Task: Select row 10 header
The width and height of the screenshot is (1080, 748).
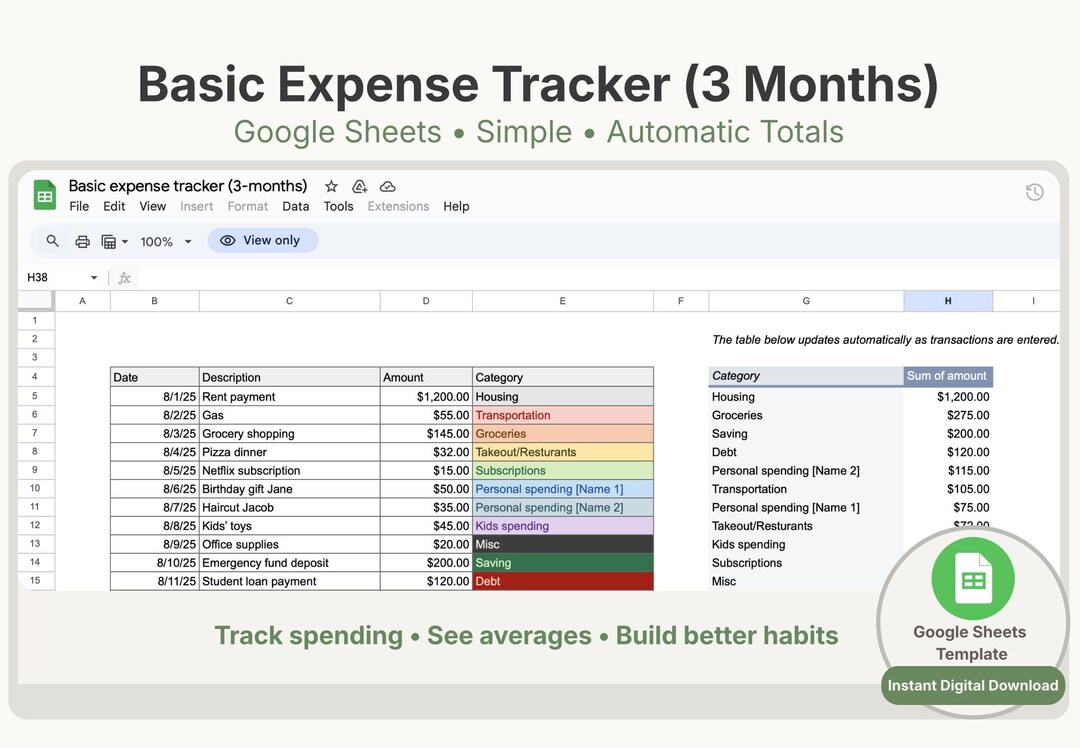Action: (35, 488)
